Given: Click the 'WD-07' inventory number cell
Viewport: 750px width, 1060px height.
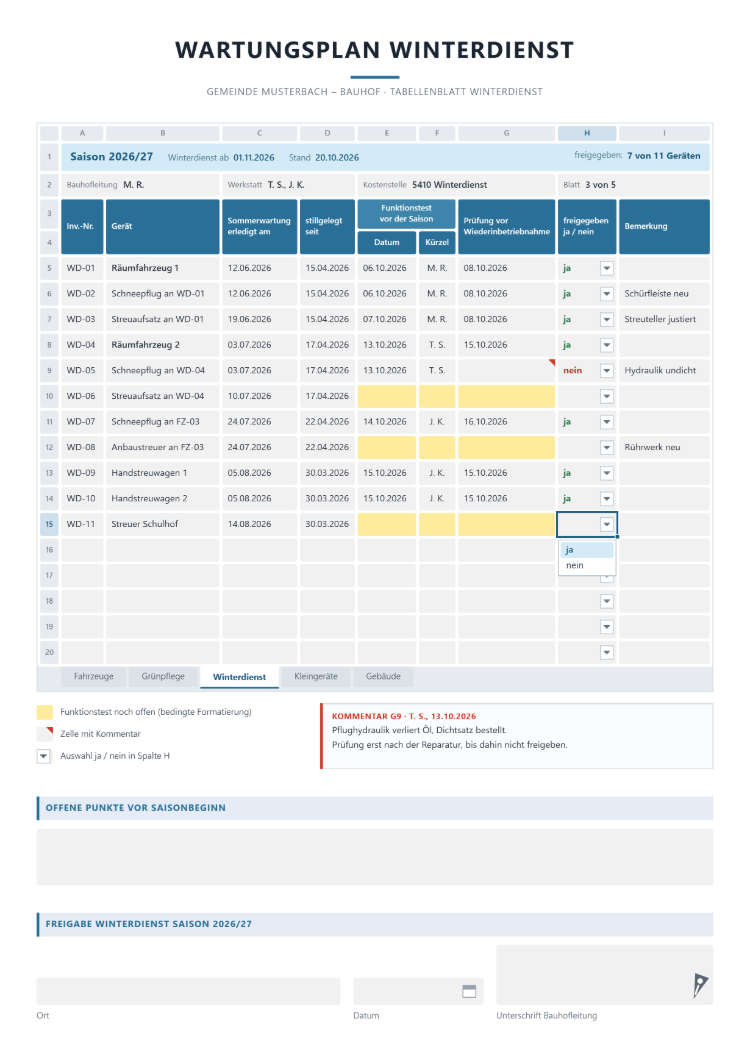Looking at the screenshot, I should tap(83, 422).
